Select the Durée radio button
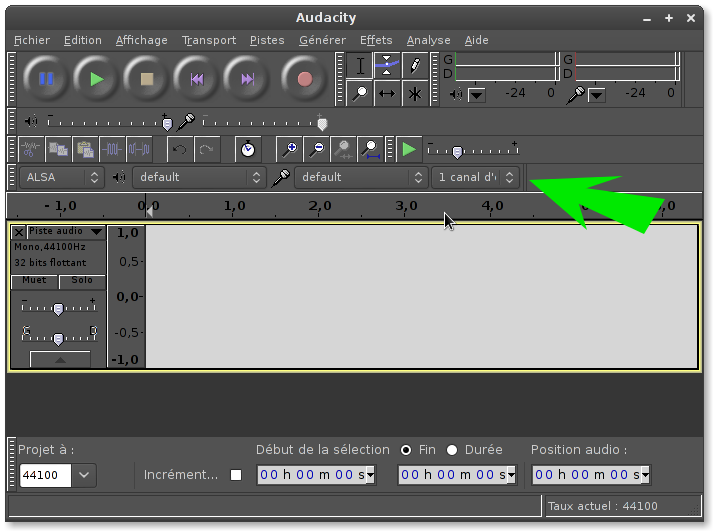713x531 pixels. pyautogui.click(x=452, y=450)
